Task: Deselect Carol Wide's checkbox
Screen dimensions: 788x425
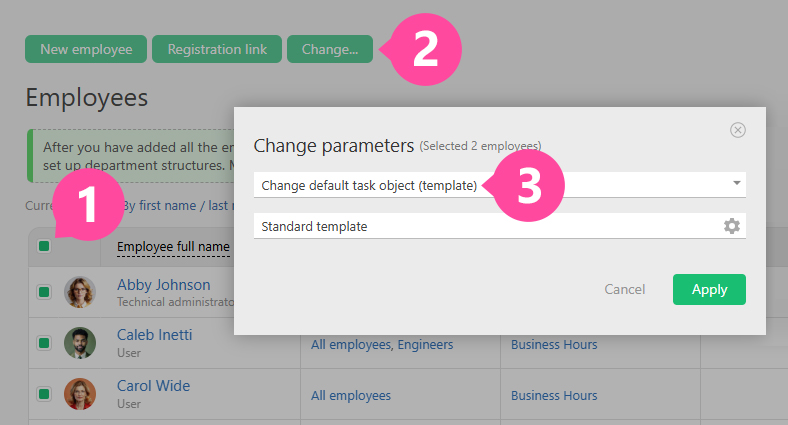Action: click(44, 394)
